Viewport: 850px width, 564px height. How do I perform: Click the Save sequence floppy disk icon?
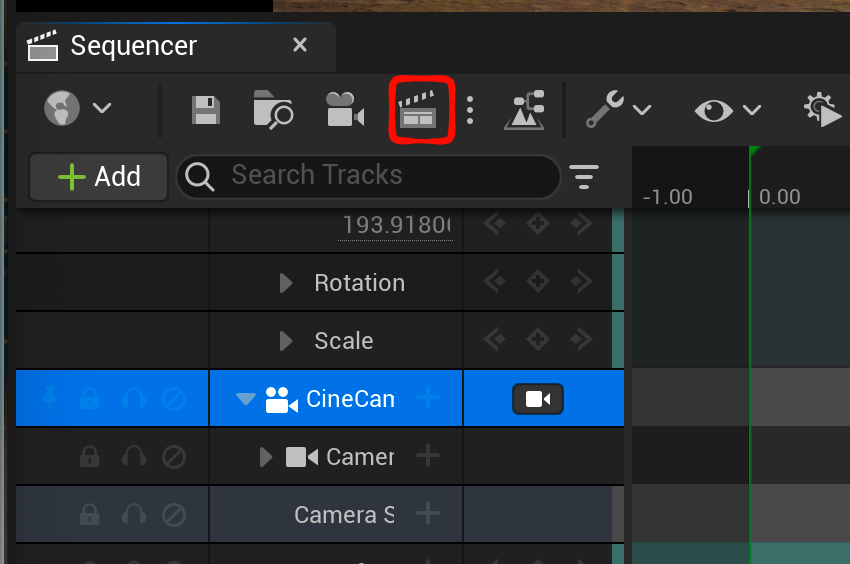click(206, 109)
